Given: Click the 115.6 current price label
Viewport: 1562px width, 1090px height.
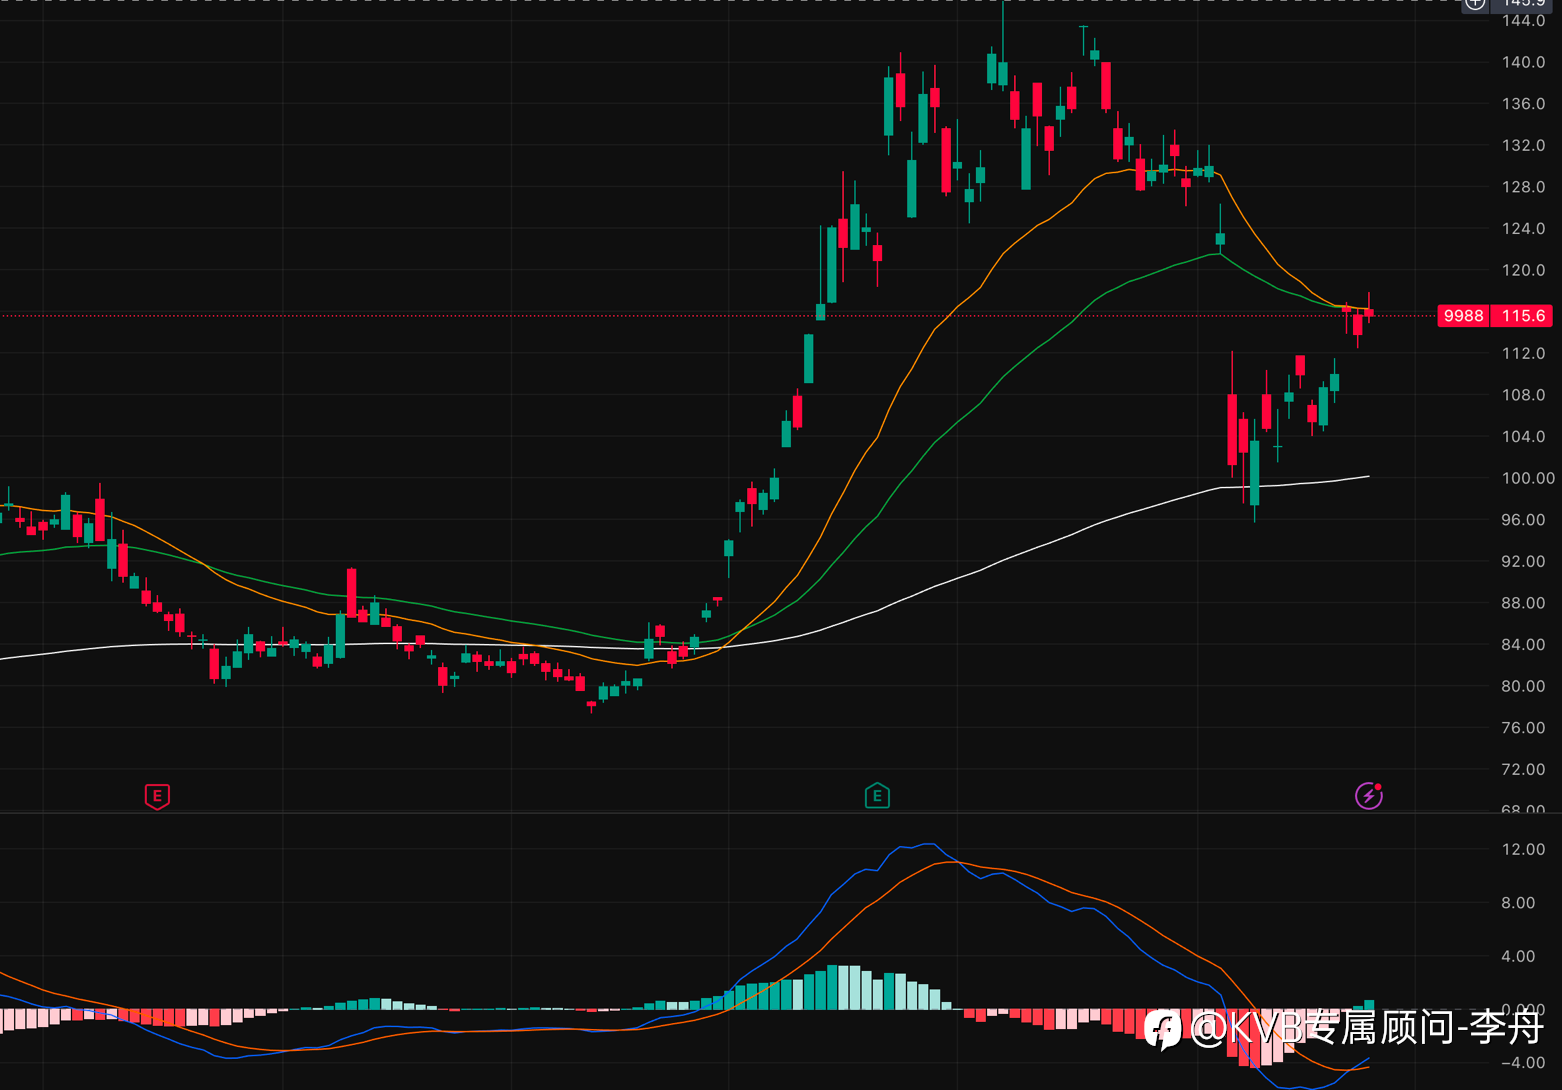Looking at the screenshot, I should click(1523, 316).
